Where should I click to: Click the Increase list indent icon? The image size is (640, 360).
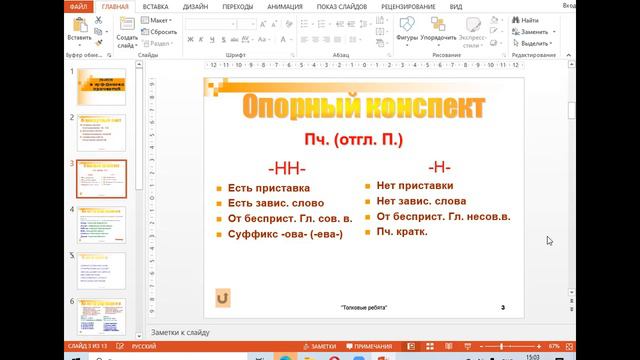tap(351, 24)
